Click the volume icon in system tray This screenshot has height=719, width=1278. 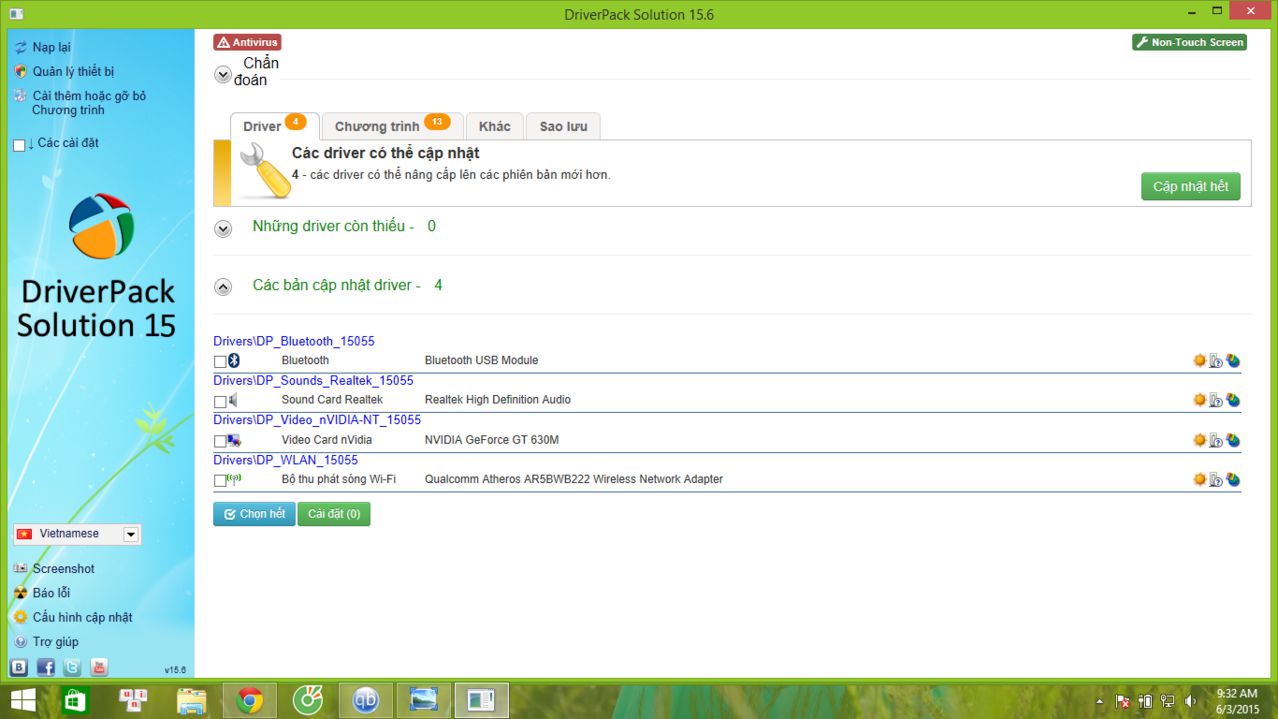pos(1190,701)
